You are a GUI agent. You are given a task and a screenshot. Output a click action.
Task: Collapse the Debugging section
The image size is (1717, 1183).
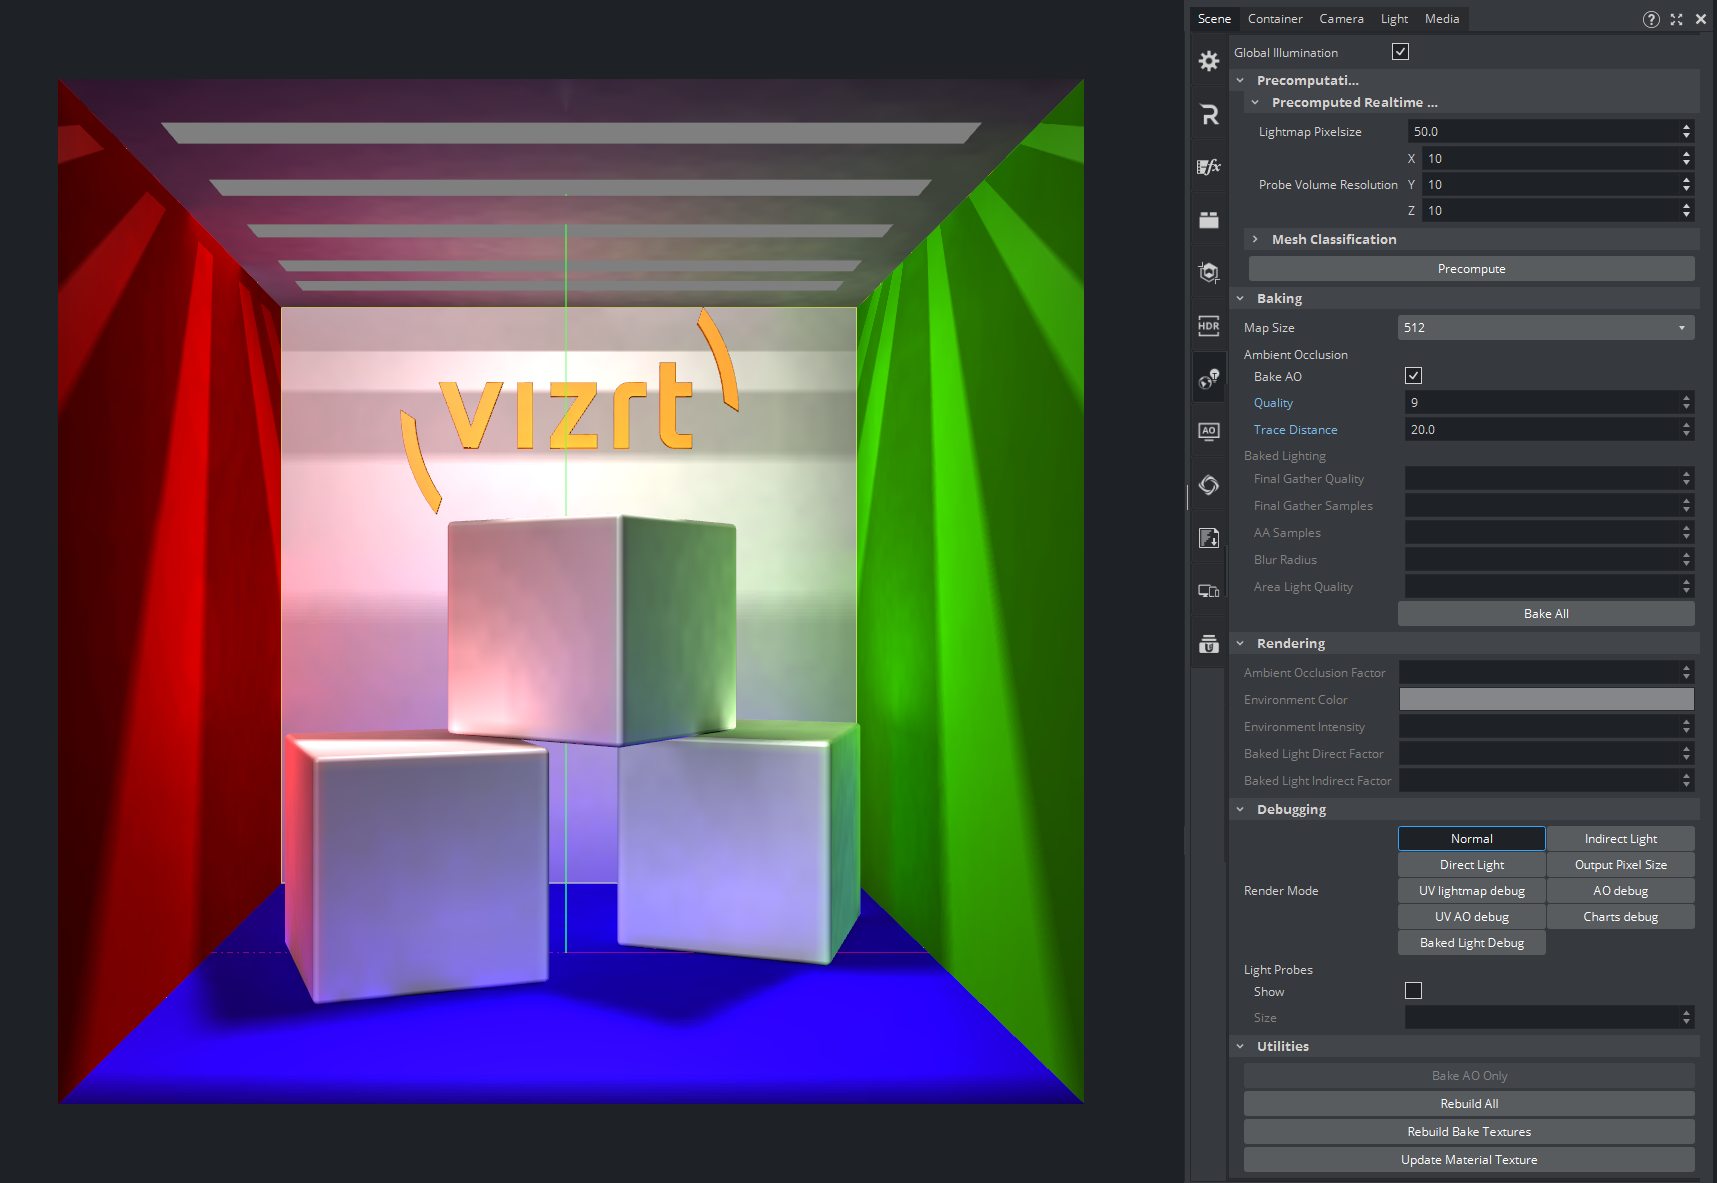click(x=1240, y=810)
